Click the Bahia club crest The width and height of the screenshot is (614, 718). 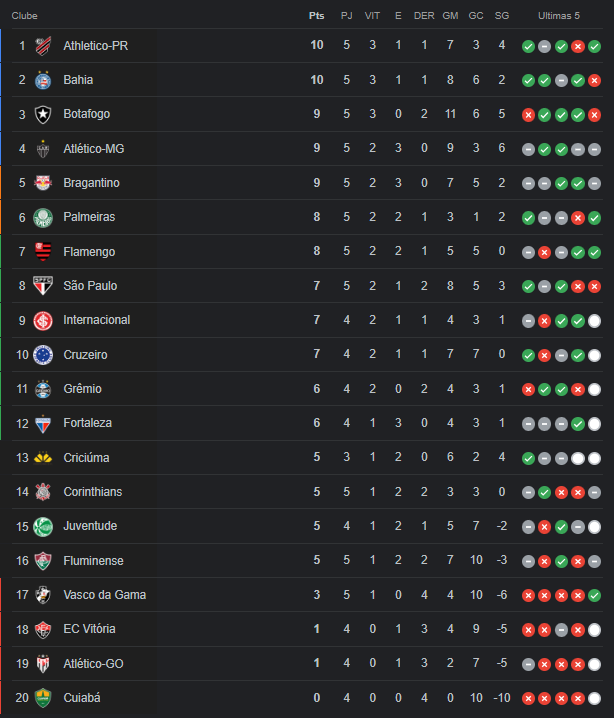tap(43, 80)
